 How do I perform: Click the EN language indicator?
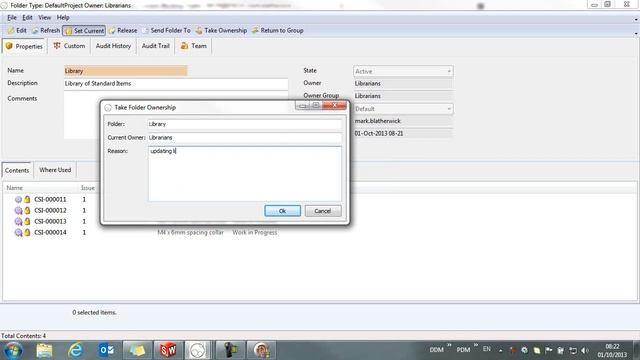[487, 349]
